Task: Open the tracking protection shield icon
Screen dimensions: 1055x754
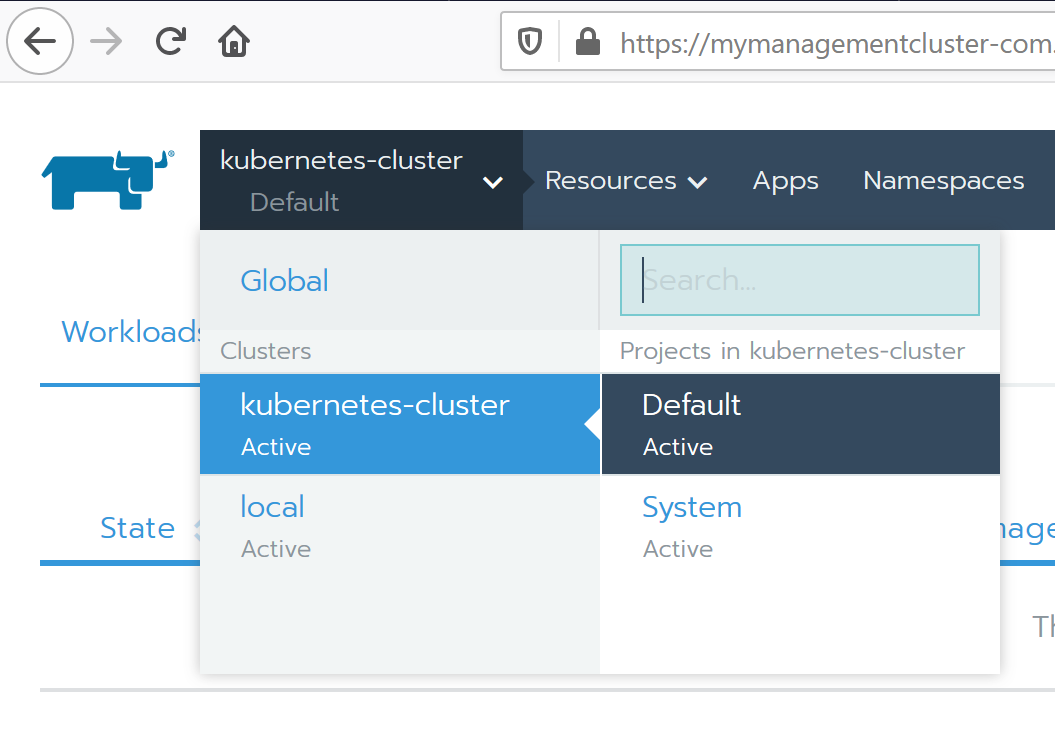Action: [529, 42]
